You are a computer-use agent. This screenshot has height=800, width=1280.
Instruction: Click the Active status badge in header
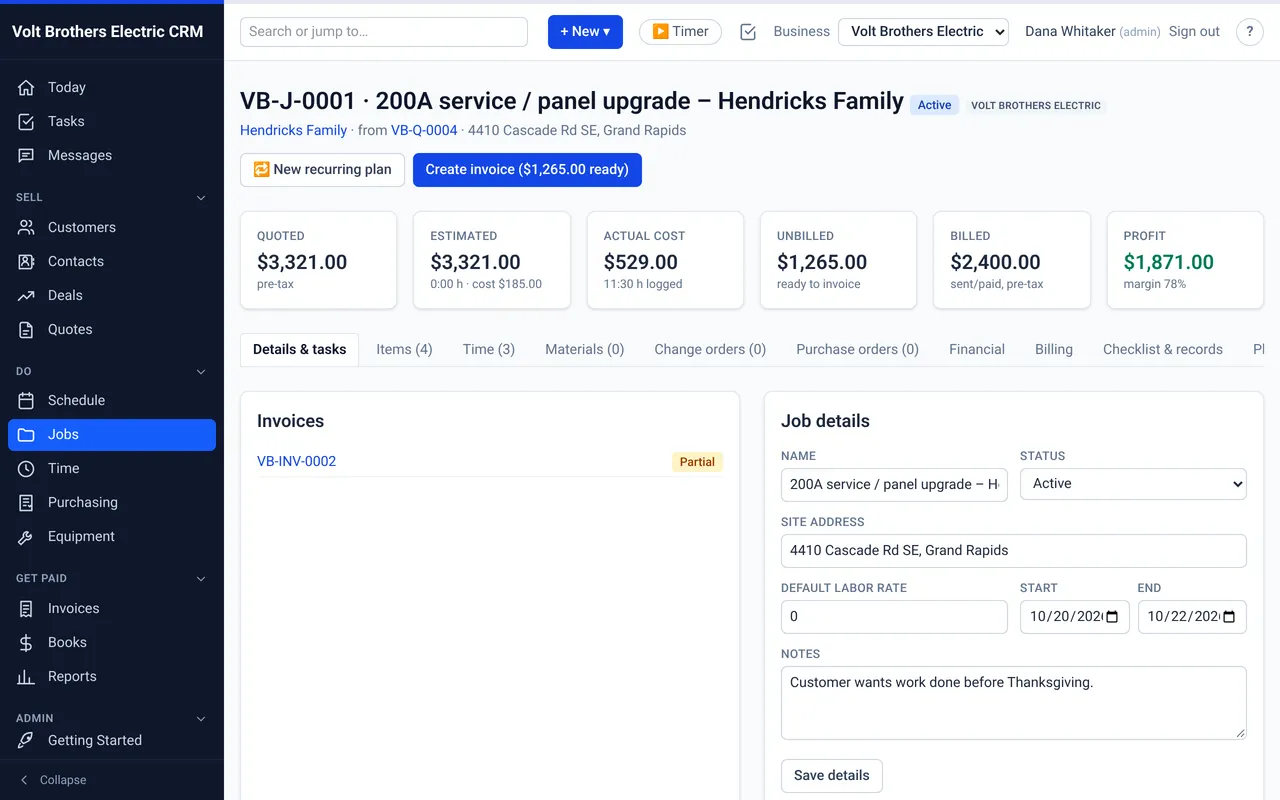click(x=935, y=105)
